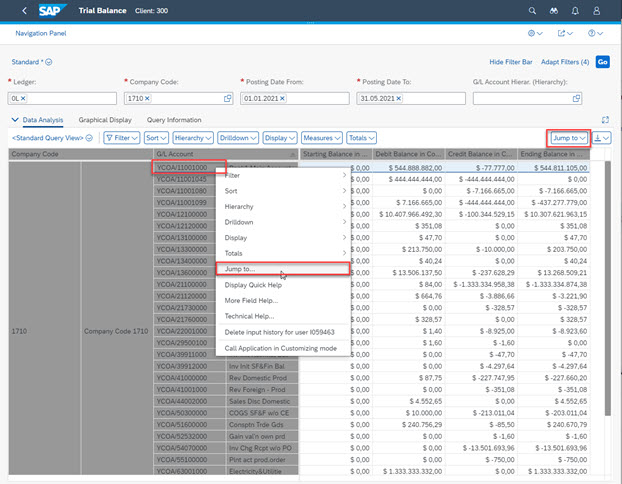622x484 pixels.
Task: Open the Display toolbar dropdown
Action: [x=280, y=138]
